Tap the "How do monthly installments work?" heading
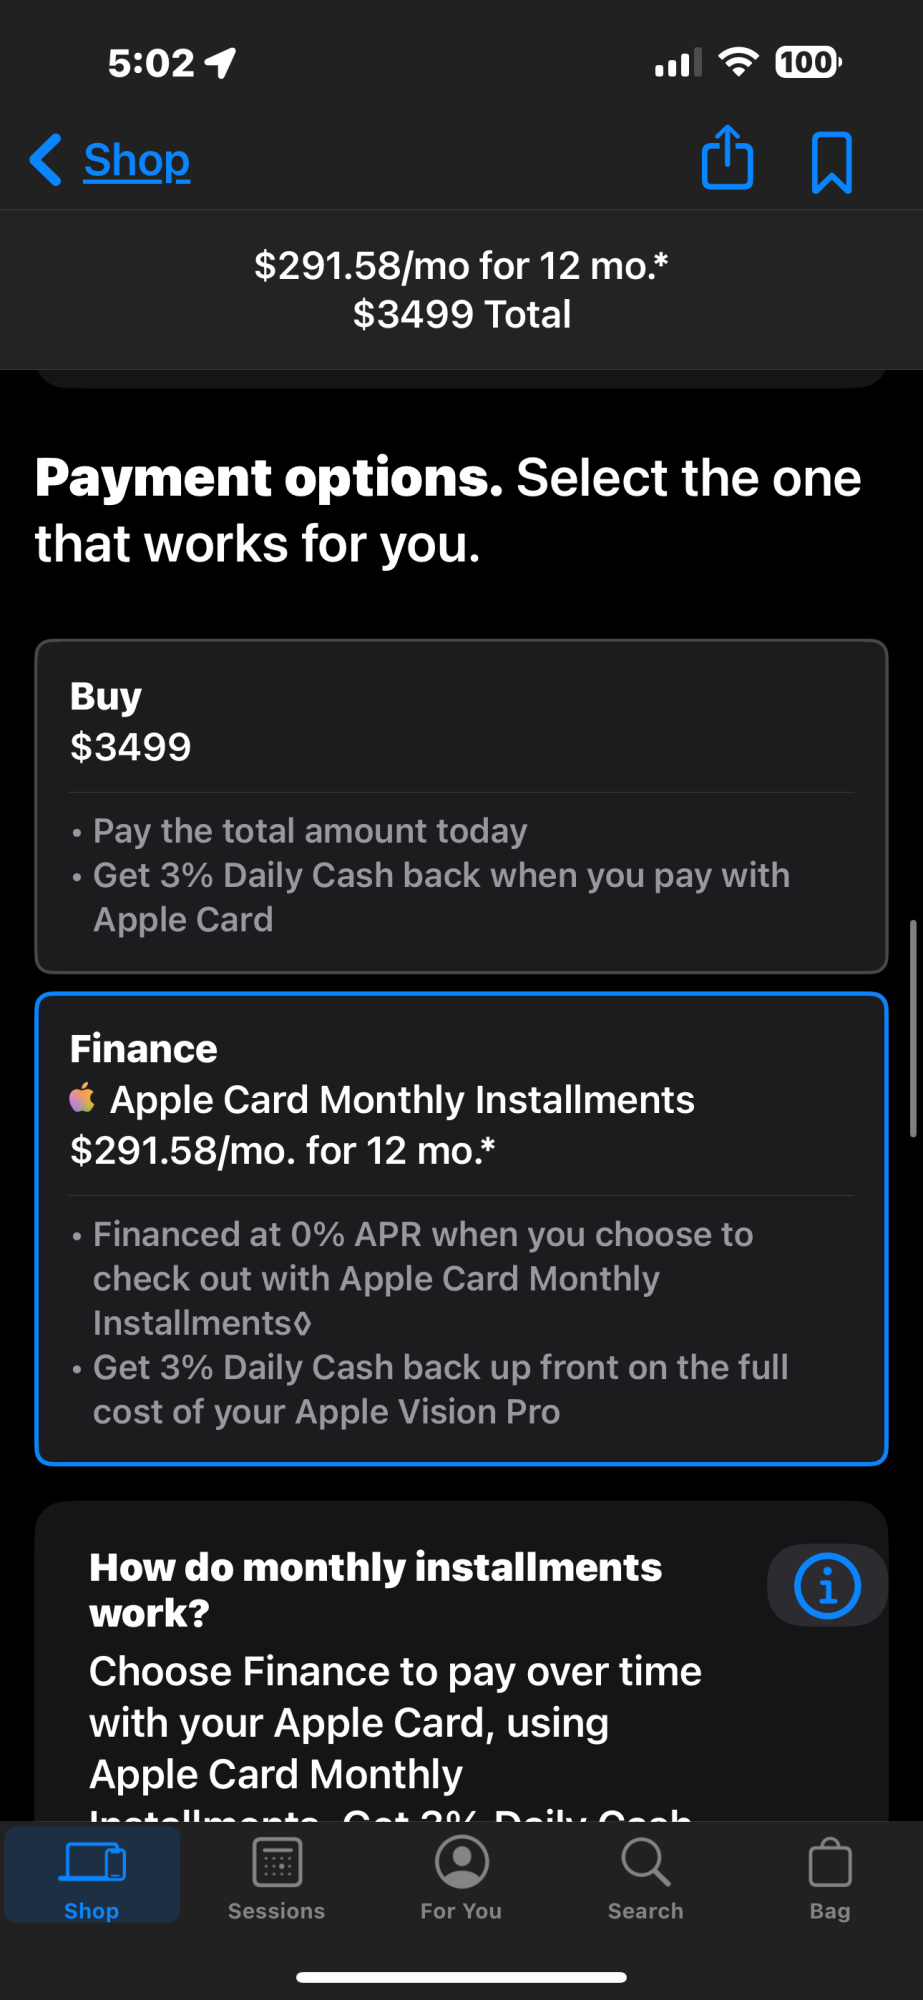Image resolution: width=923 pixels, height=2000 pixels. pos(375,1590)
